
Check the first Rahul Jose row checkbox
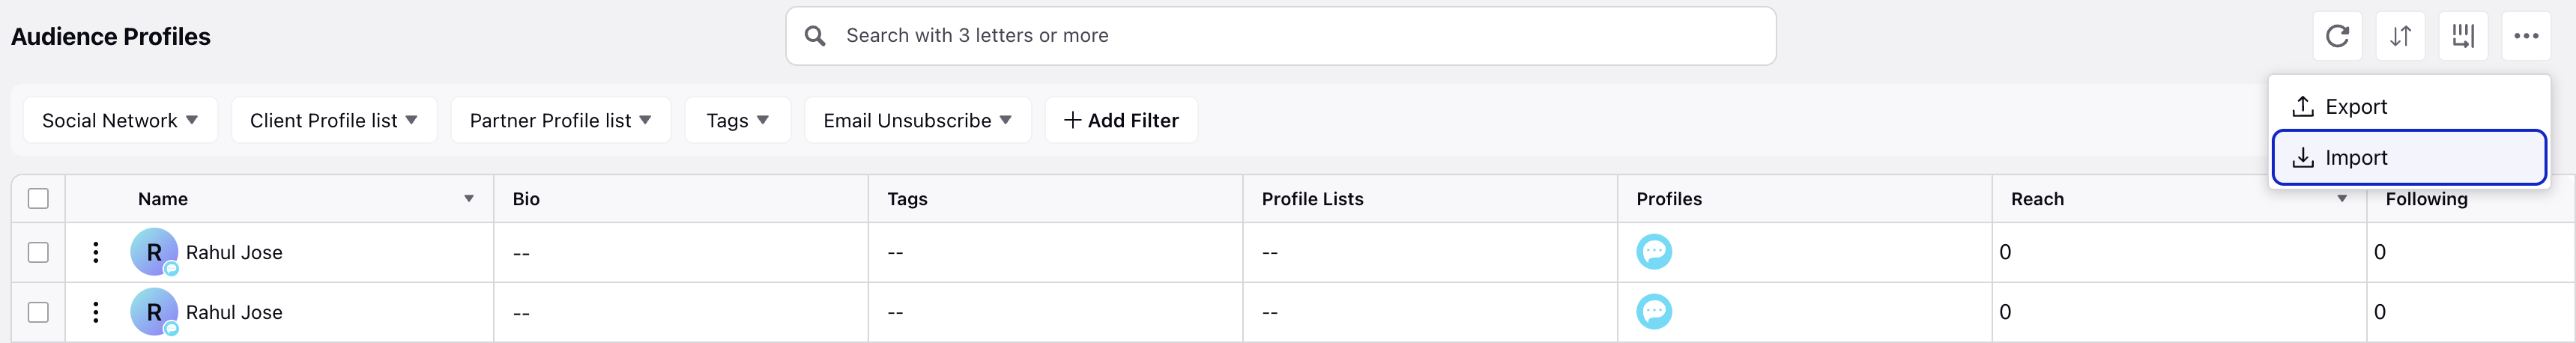(38, 252)
